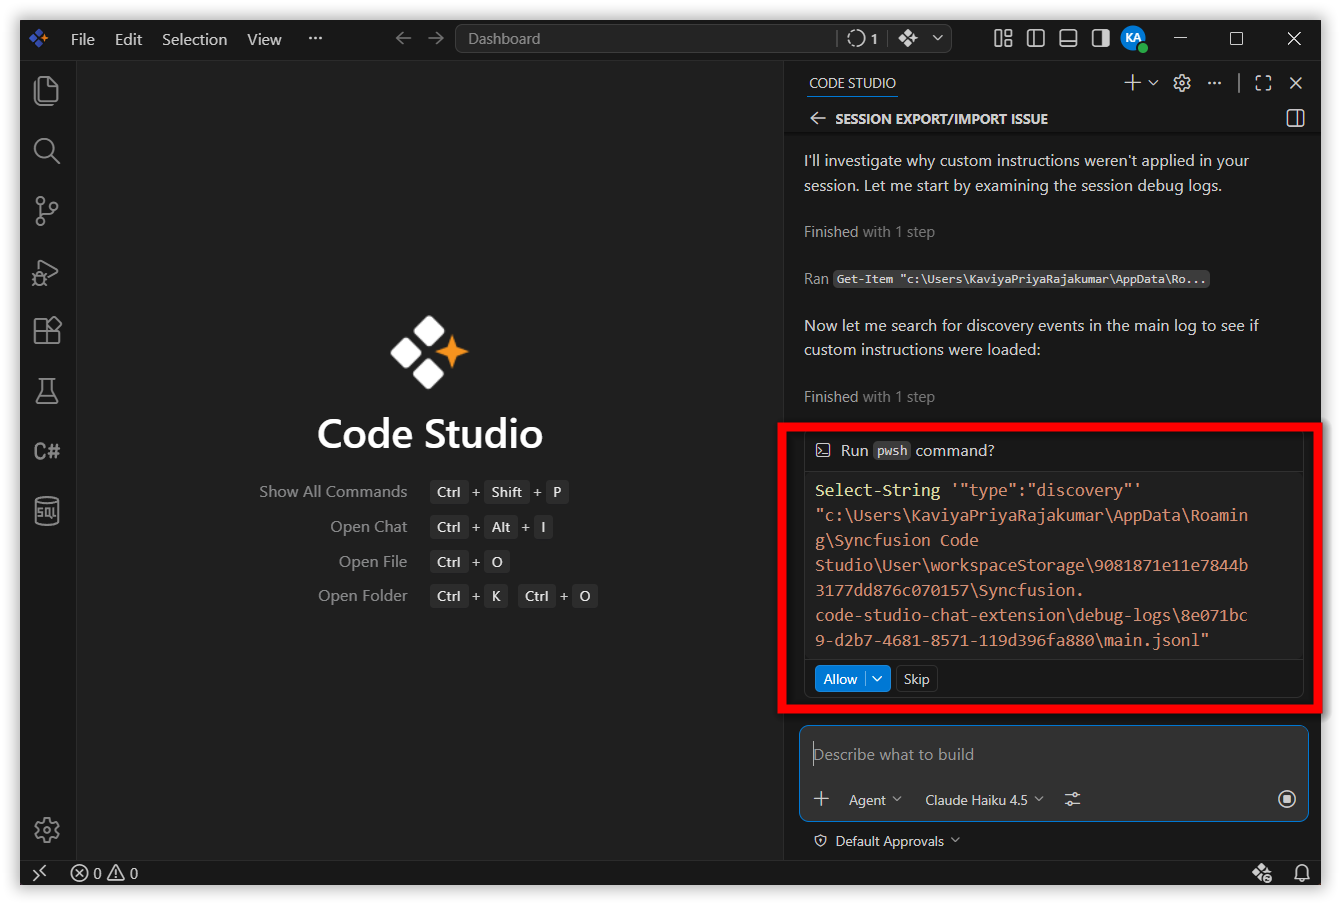Expand the Allow button dropdown arrow
The image size is (1341, 905).
pos(877,679)
